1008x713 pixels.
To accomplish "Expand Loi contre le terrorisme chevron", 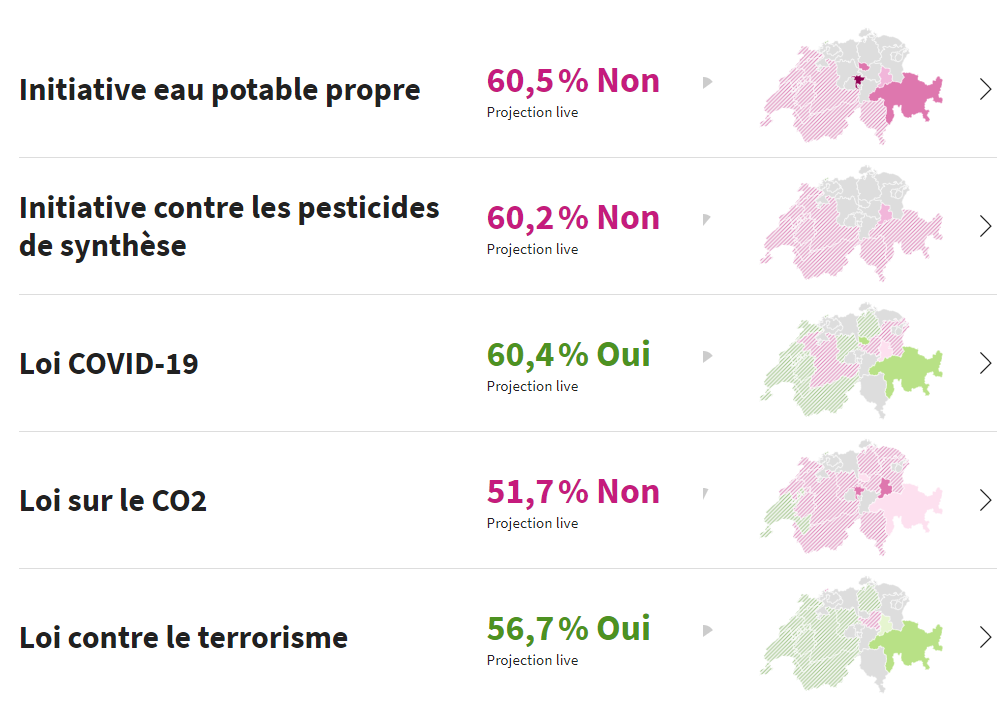I will pyautogui.click(x=986, y=637).
